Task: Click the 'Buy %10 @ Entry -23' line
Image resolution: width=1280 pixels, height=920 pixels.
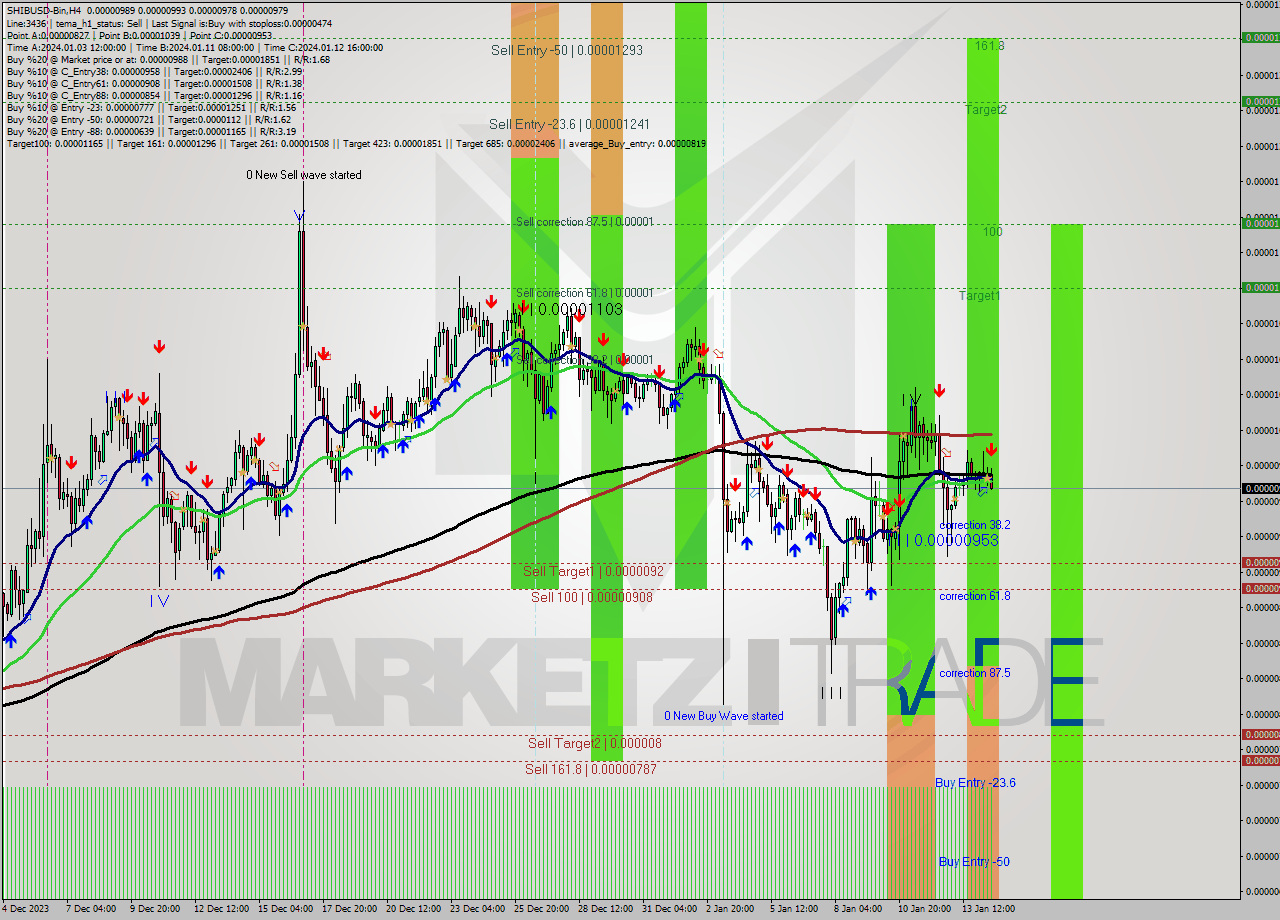Action: (x=151, y=107)
